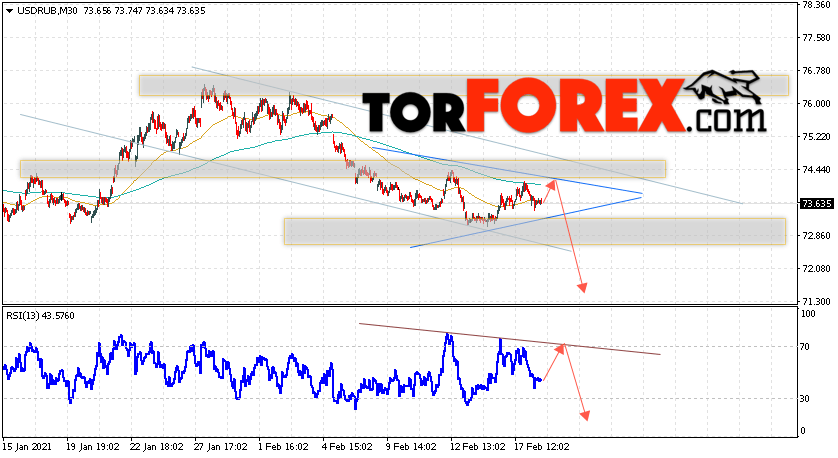Viewport: 838px width, 458px height.
Task: Click the OHLC values 73.656 73.747 73.634 73.635
Action: tap(144, 11)
